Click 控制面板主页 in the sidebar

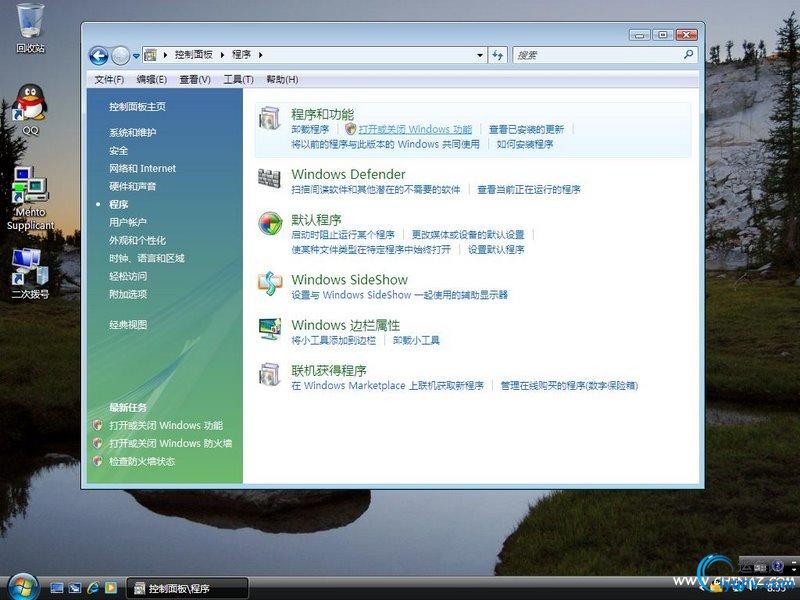pyautogui.click(x=137, y=107)
